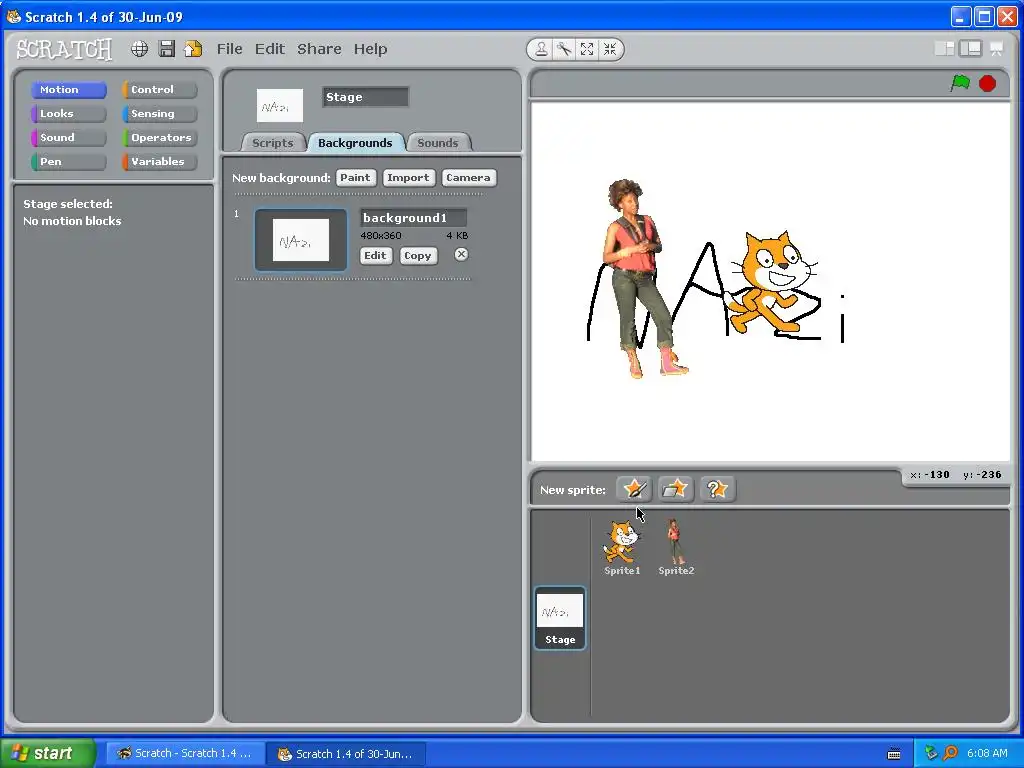Click the 'Stage selected:' text

tap(68, 204)
